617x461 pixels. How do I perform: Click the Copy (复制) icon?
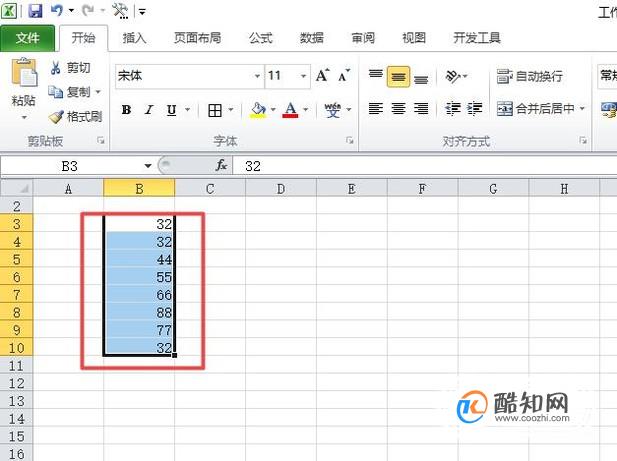click(x=55, y=92)
